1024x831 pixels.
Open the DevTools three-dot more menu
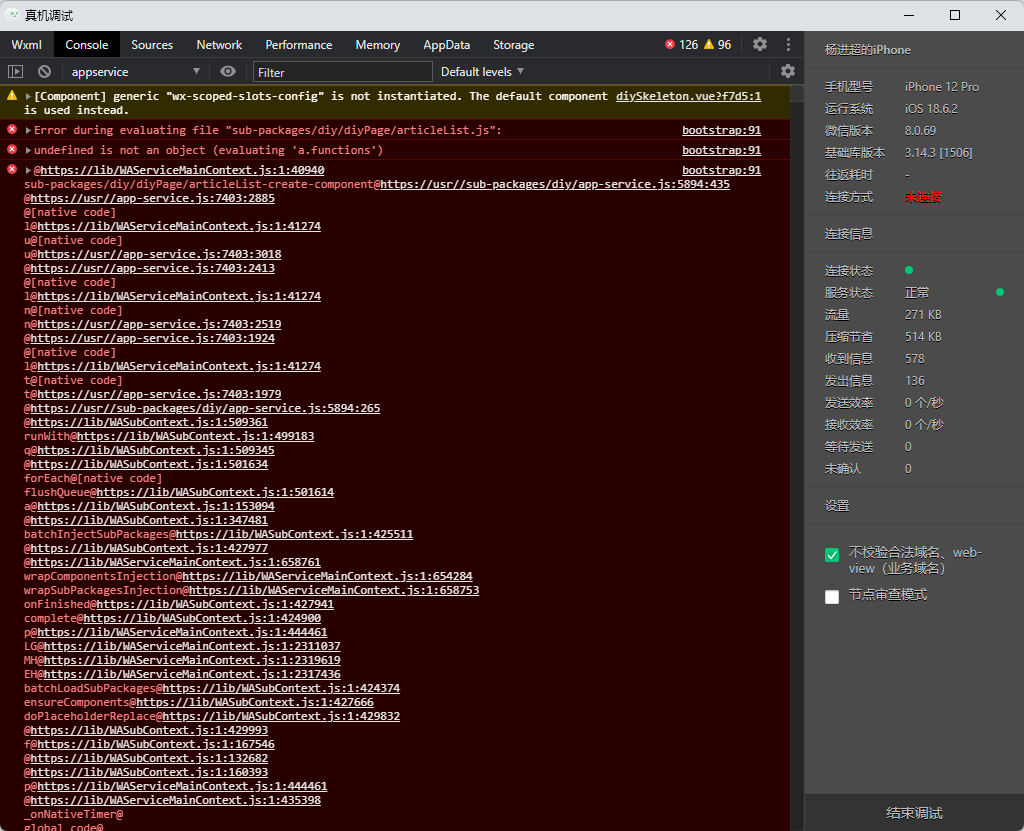click(788, 44)
